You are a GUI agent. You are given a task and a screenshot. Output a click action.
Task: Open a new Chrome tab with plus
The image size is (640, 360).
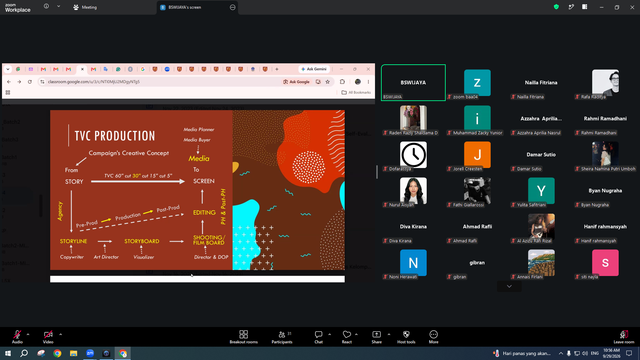(277, 69)
